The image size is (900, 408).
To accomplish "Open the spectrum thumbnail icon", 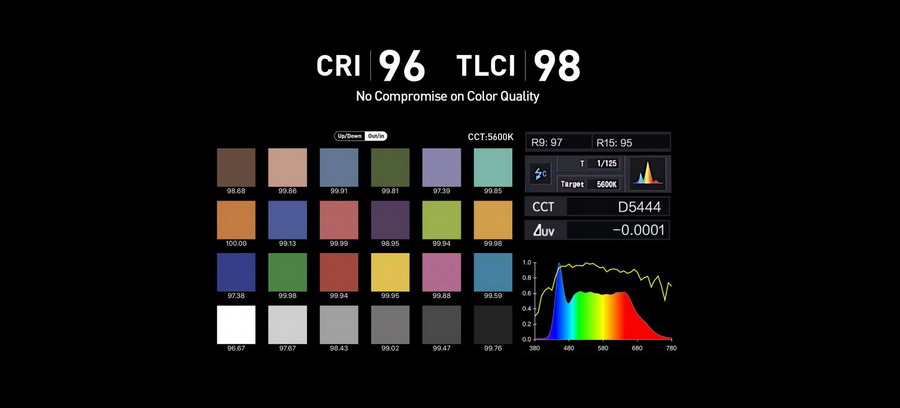I will coord(648,172).
